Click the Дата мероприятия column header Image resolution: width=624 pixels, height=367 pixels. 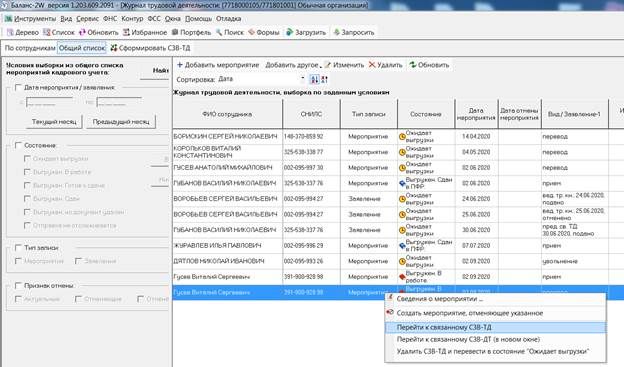[476, 114]
